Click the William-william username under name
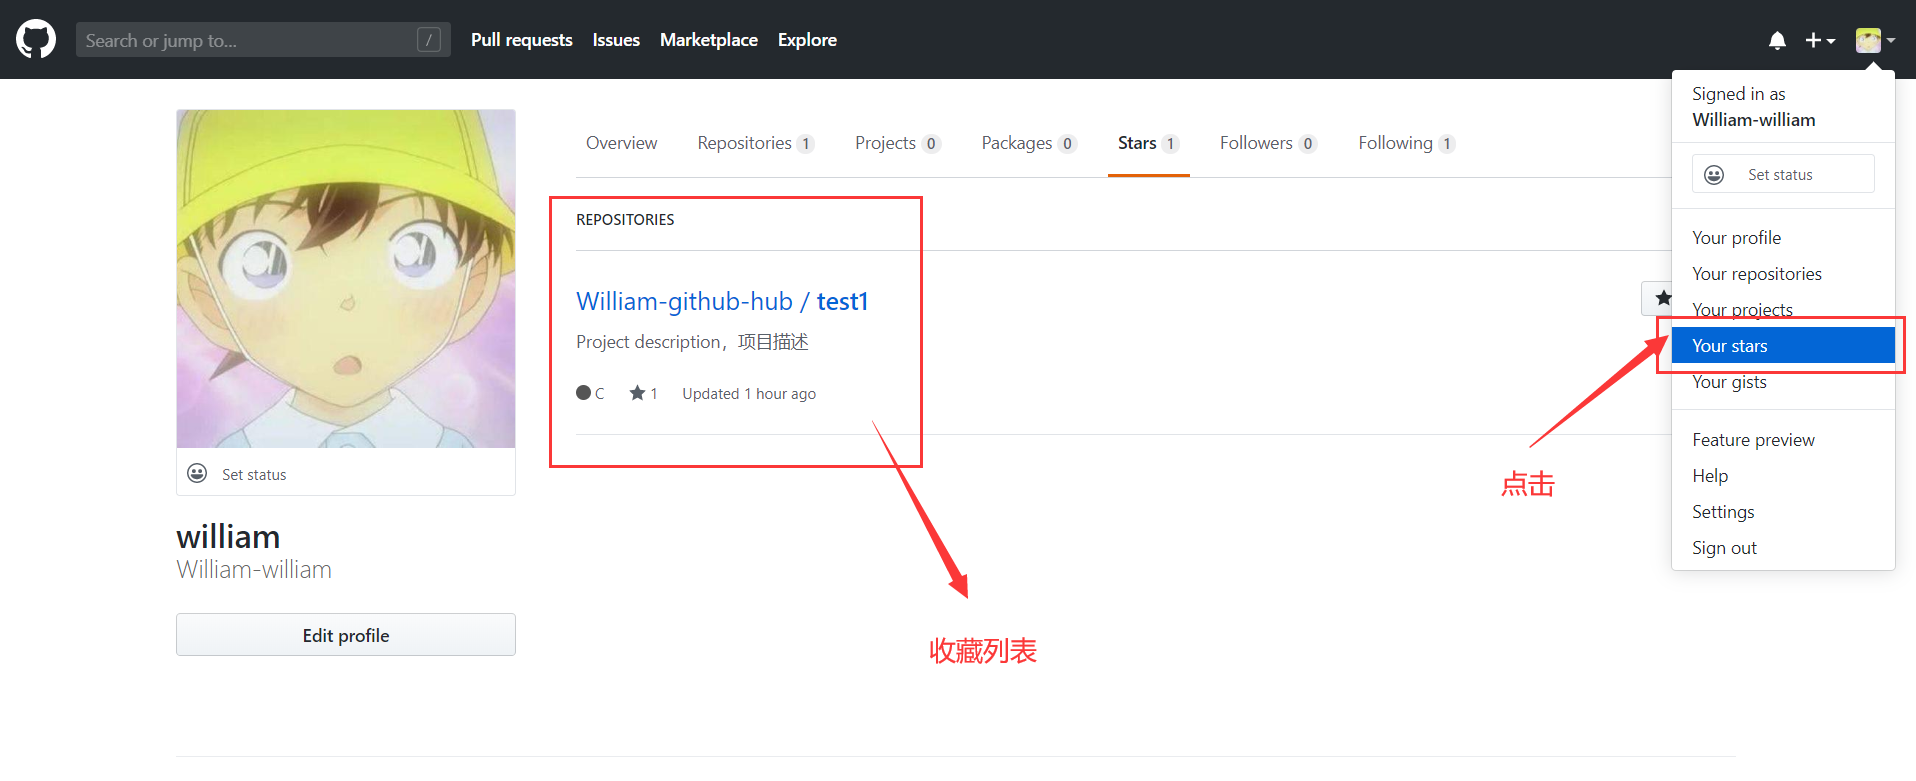 254,570
